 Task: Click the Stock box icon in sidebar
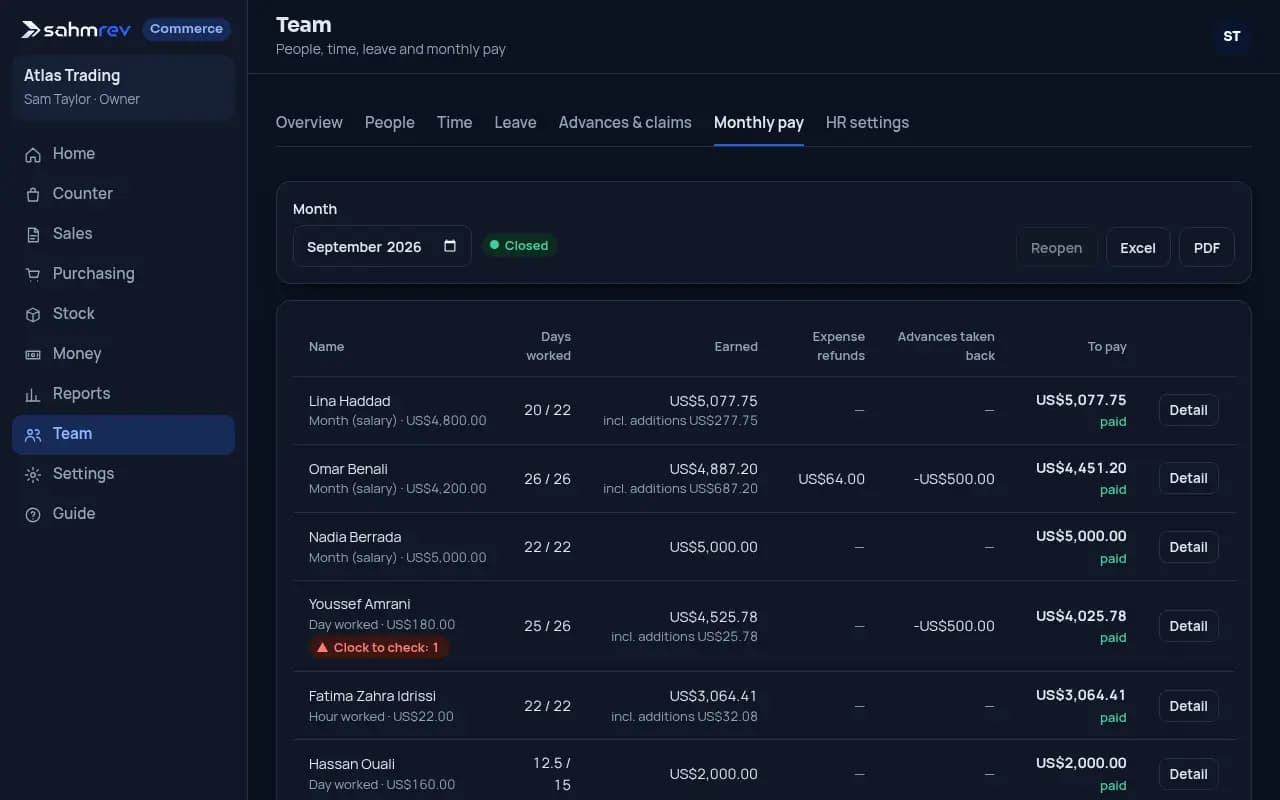click(33, 314)
